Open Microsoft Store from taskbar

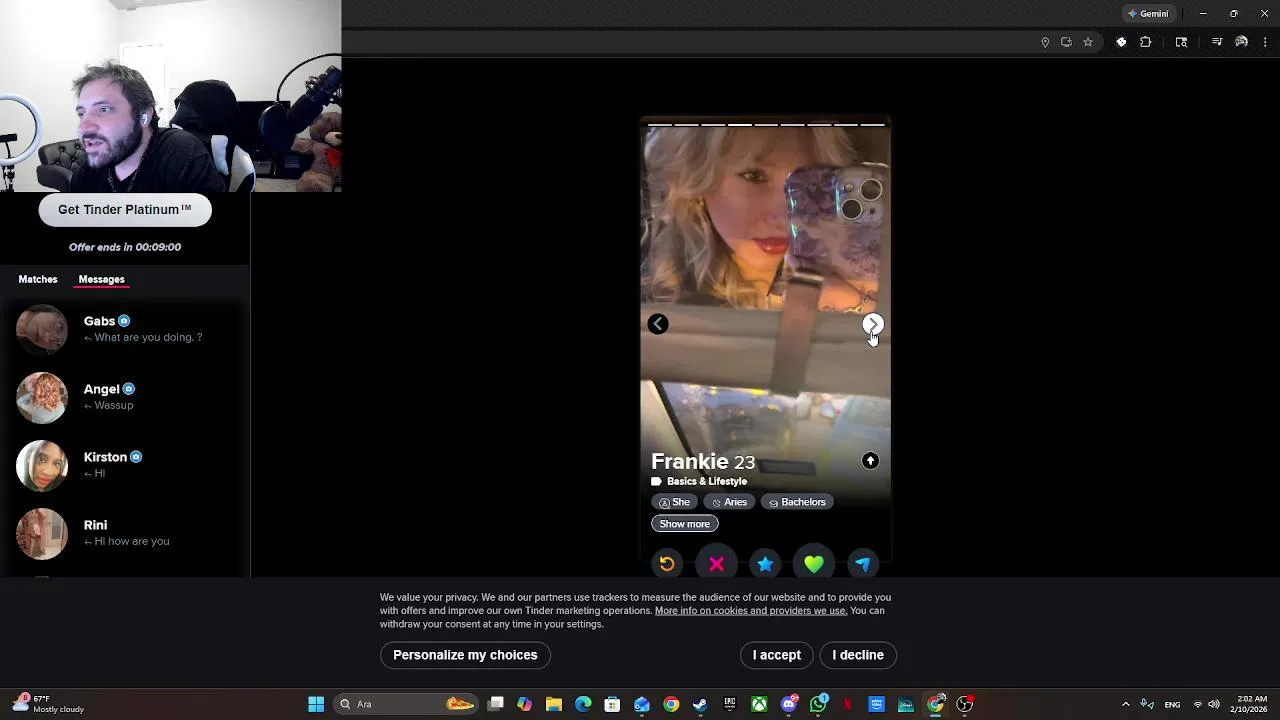coord(612,704)
